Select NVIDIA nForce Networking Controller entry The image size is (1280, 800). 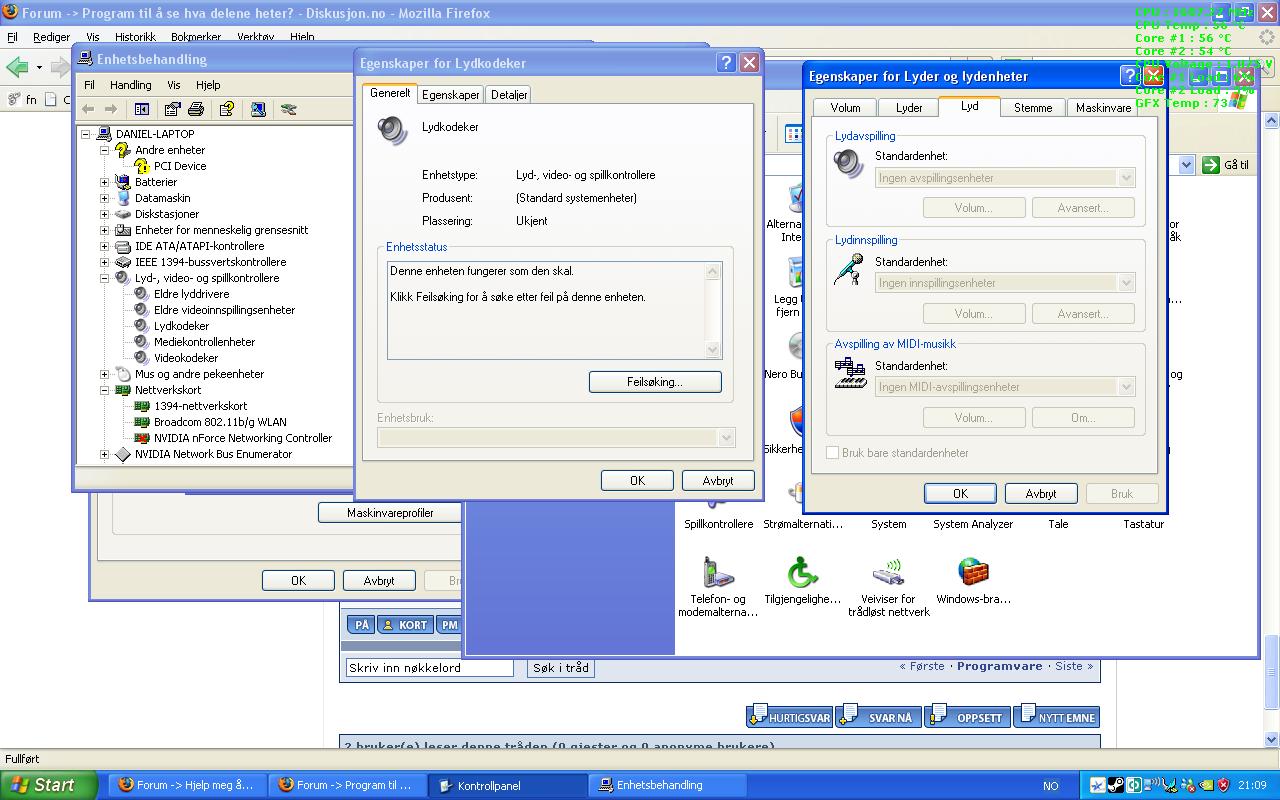[242, 438]
